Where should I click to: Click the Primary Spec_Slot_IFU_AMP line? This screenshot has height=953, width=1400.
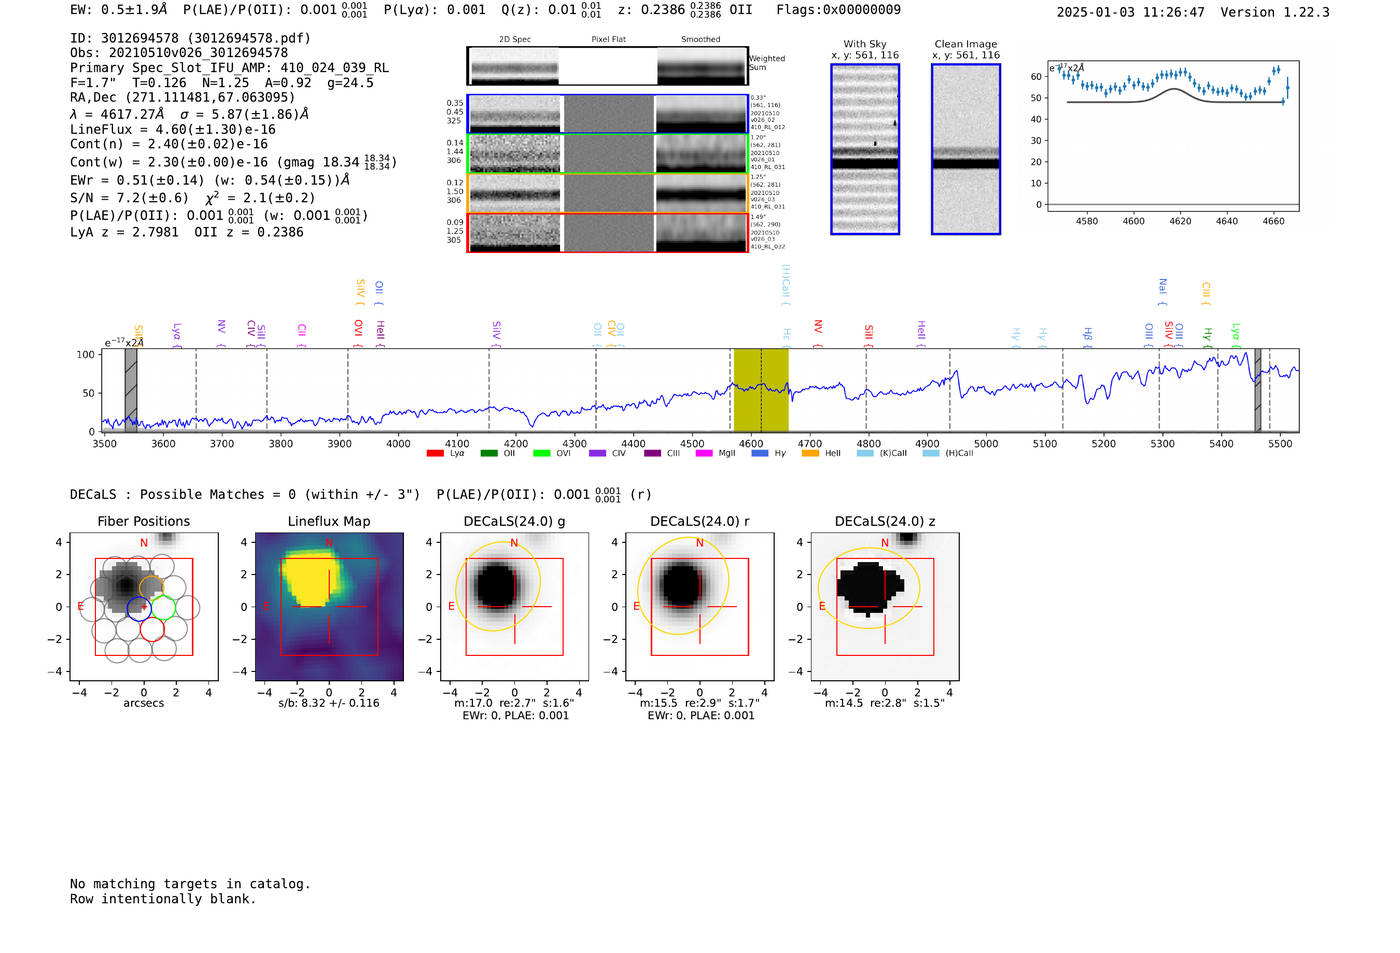(230, 68)
